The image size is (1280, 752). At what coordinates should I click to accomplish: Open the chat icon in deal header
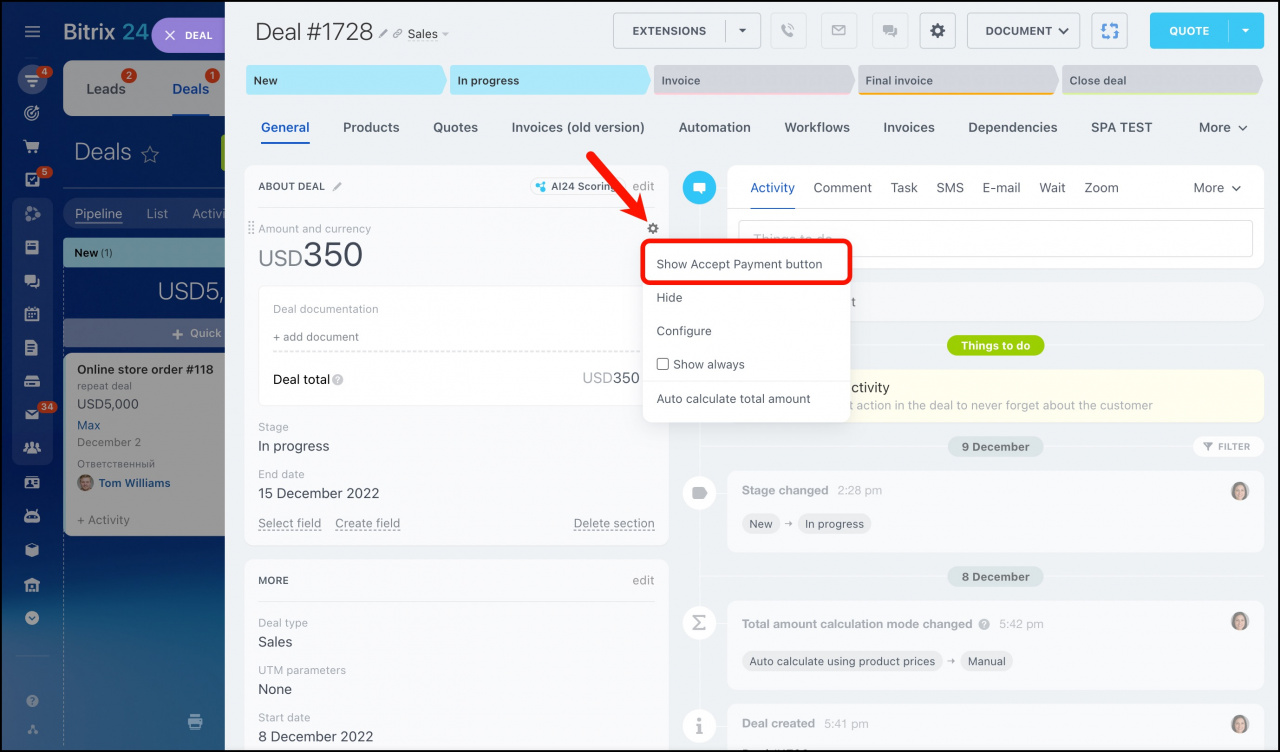889,31
